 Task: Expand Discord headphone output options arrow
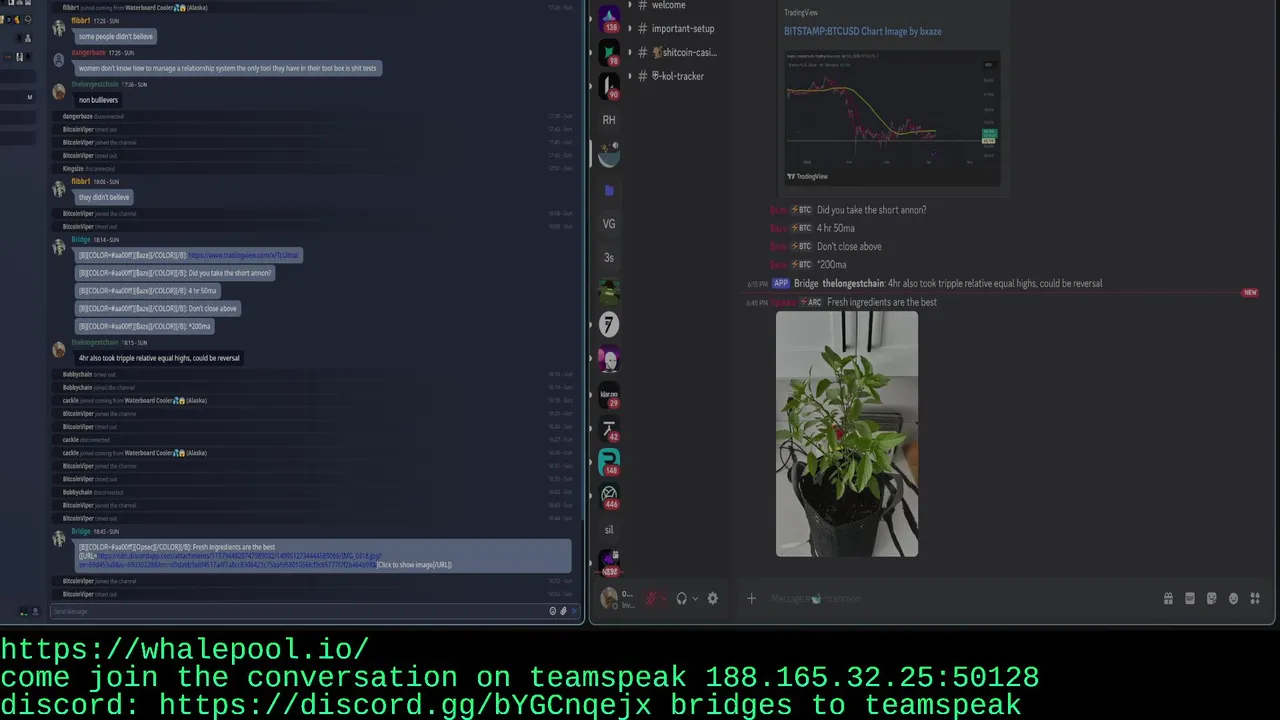coord(695,598)
